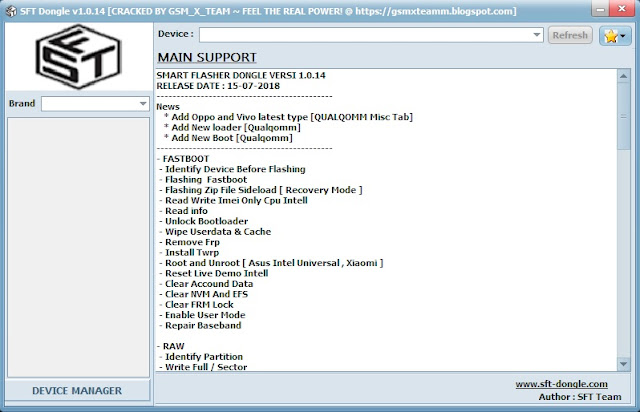Click 'Read Write Imei Only Cpu Intell' line

point(233,200)
